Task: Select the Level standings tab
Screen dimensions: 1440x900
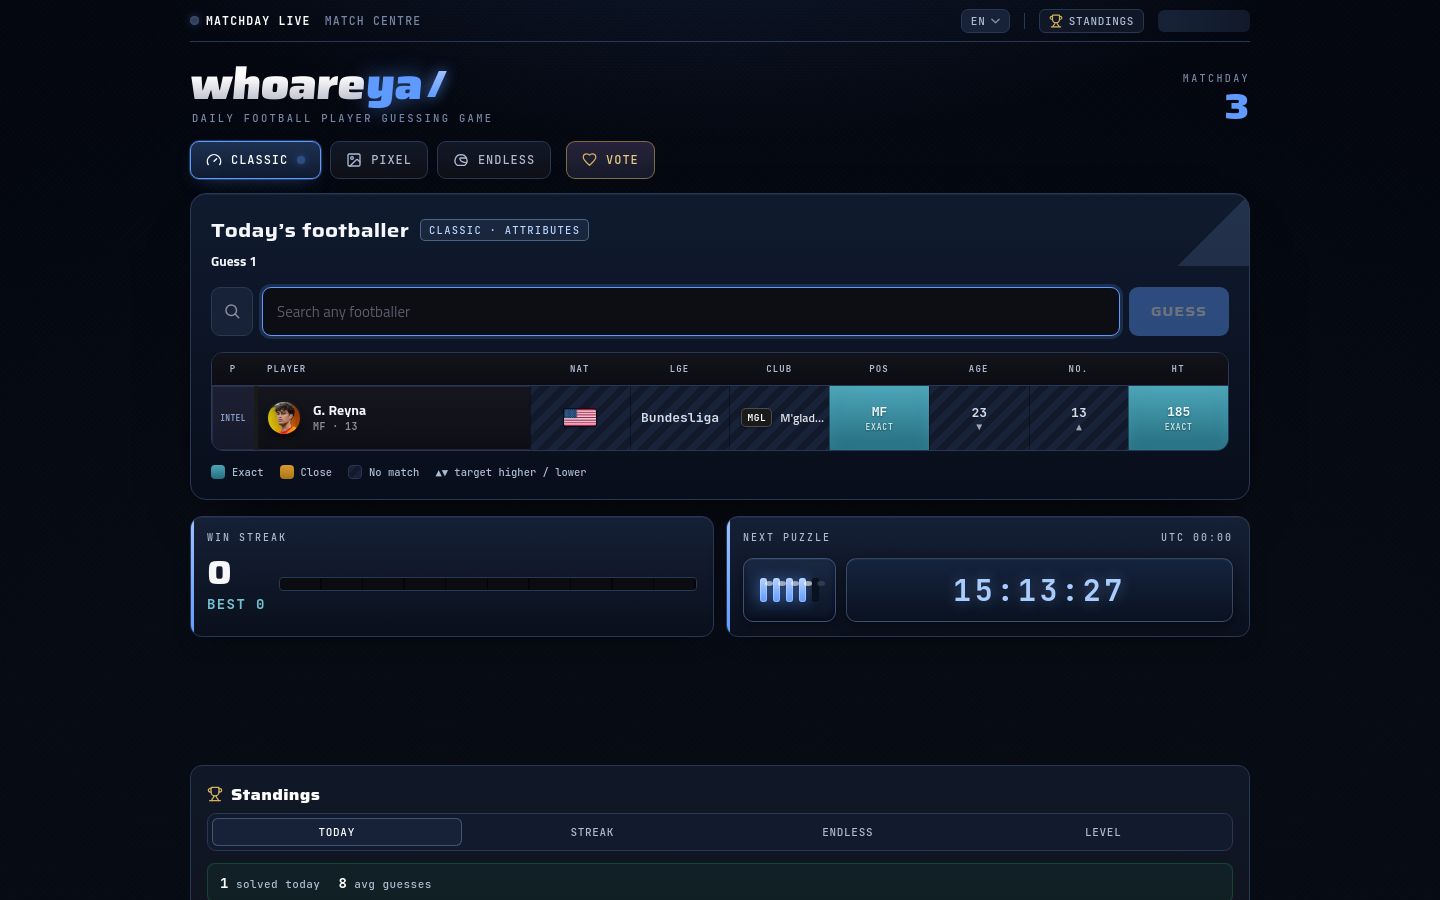Action: click(1103, 832)
